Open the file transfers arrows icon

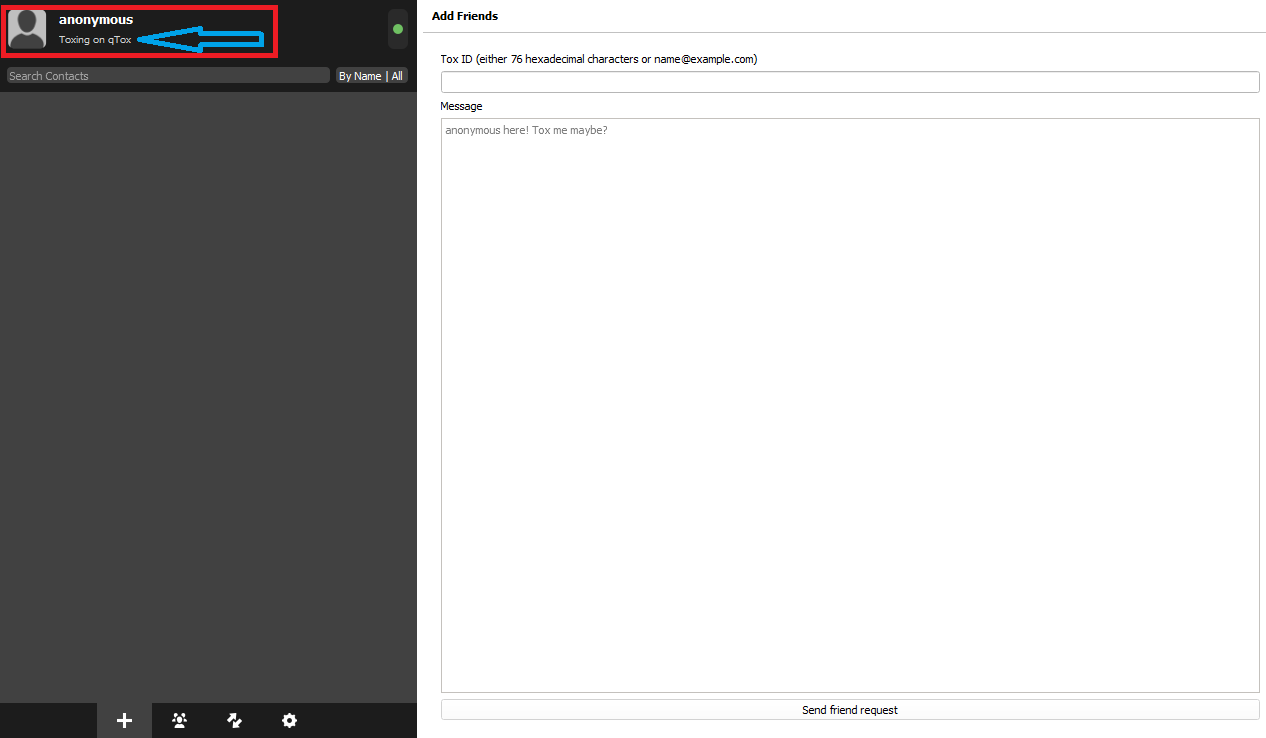[235, 720]
